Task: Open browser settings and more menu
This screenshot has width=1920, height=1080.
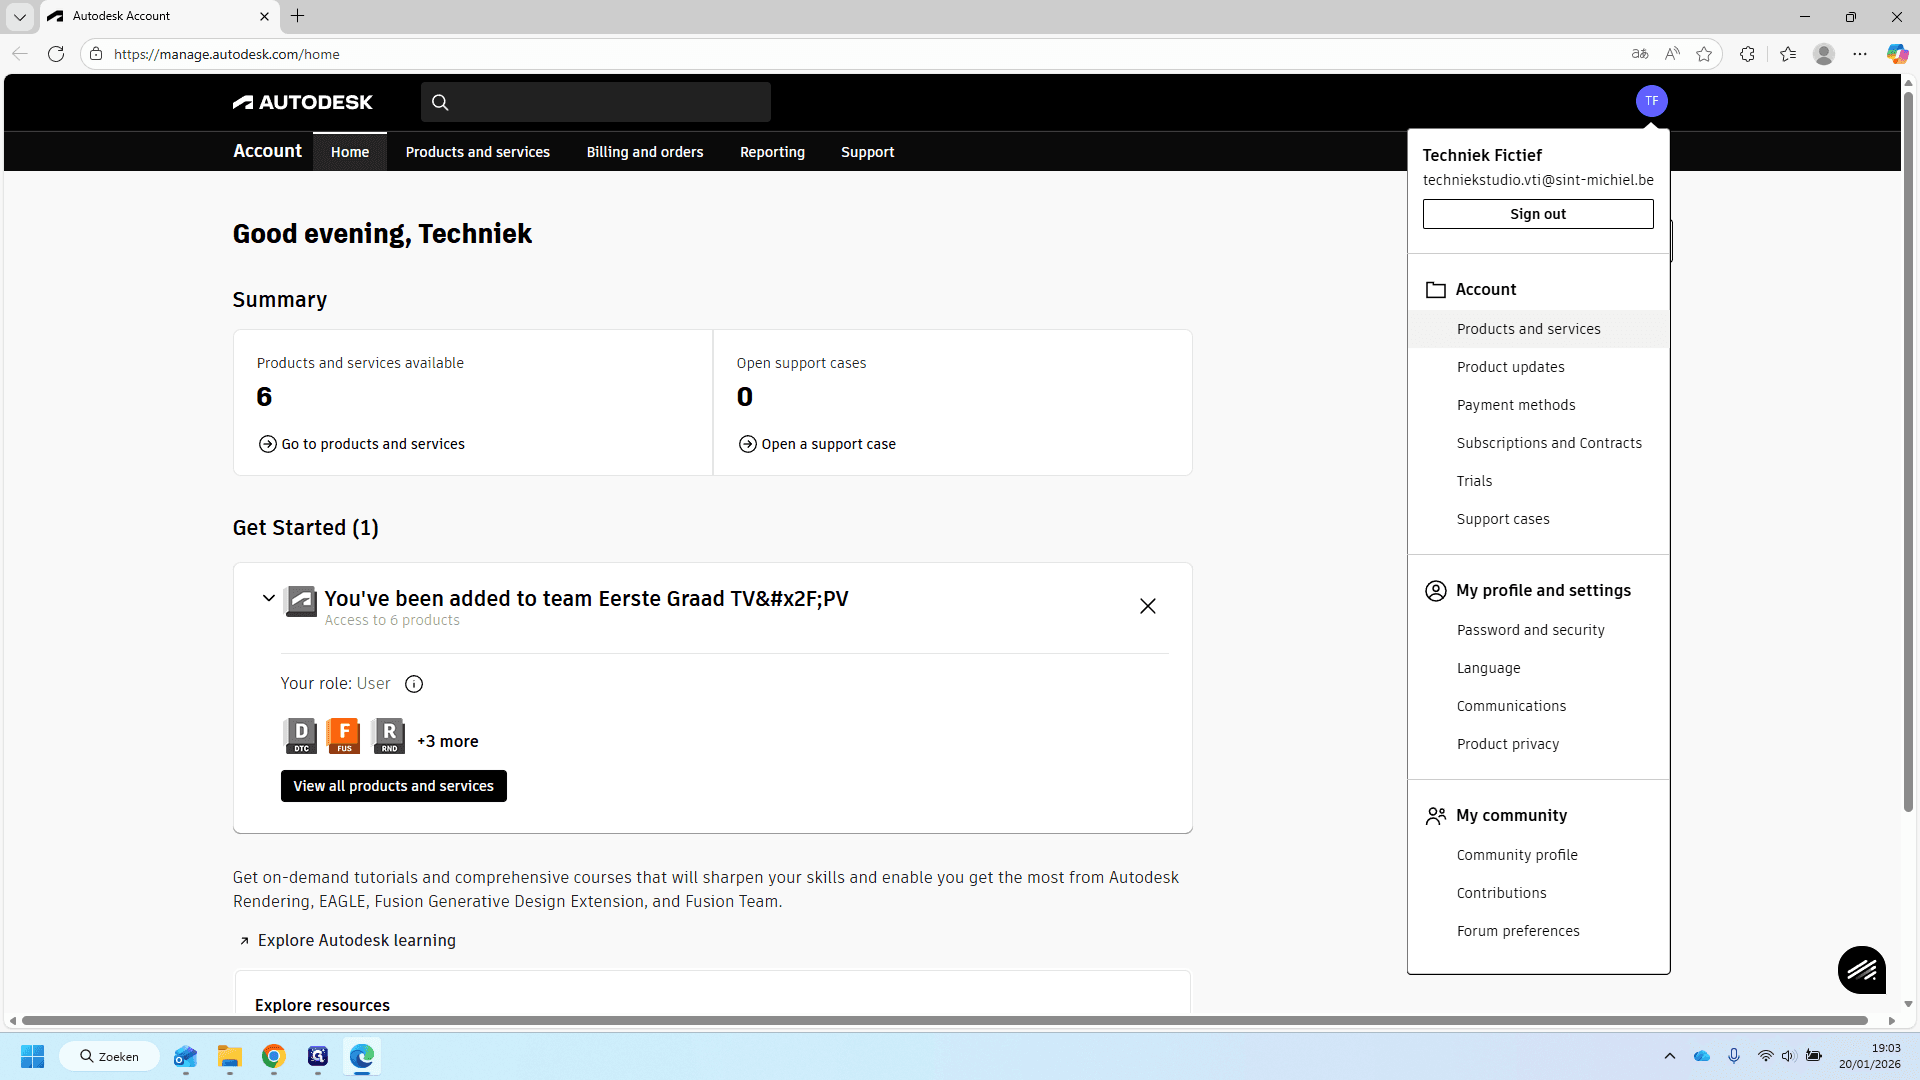Action: tap(1860, 54)
